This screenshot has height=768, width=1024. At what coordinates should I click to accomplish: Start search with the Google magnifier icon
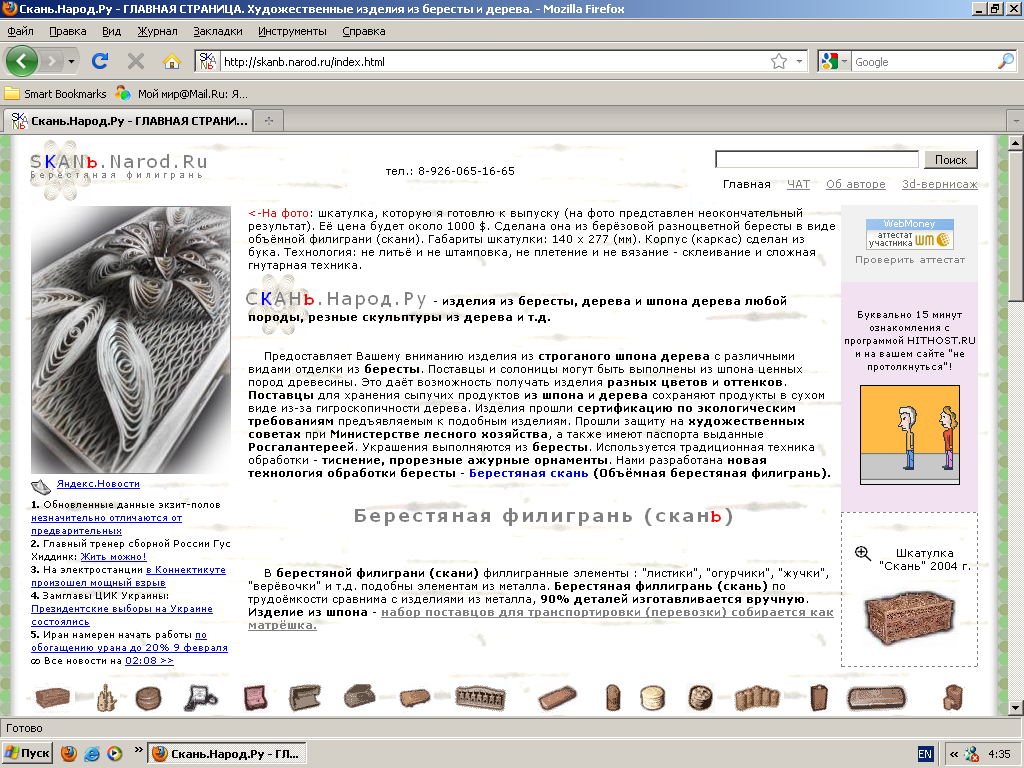(1006, 61)
